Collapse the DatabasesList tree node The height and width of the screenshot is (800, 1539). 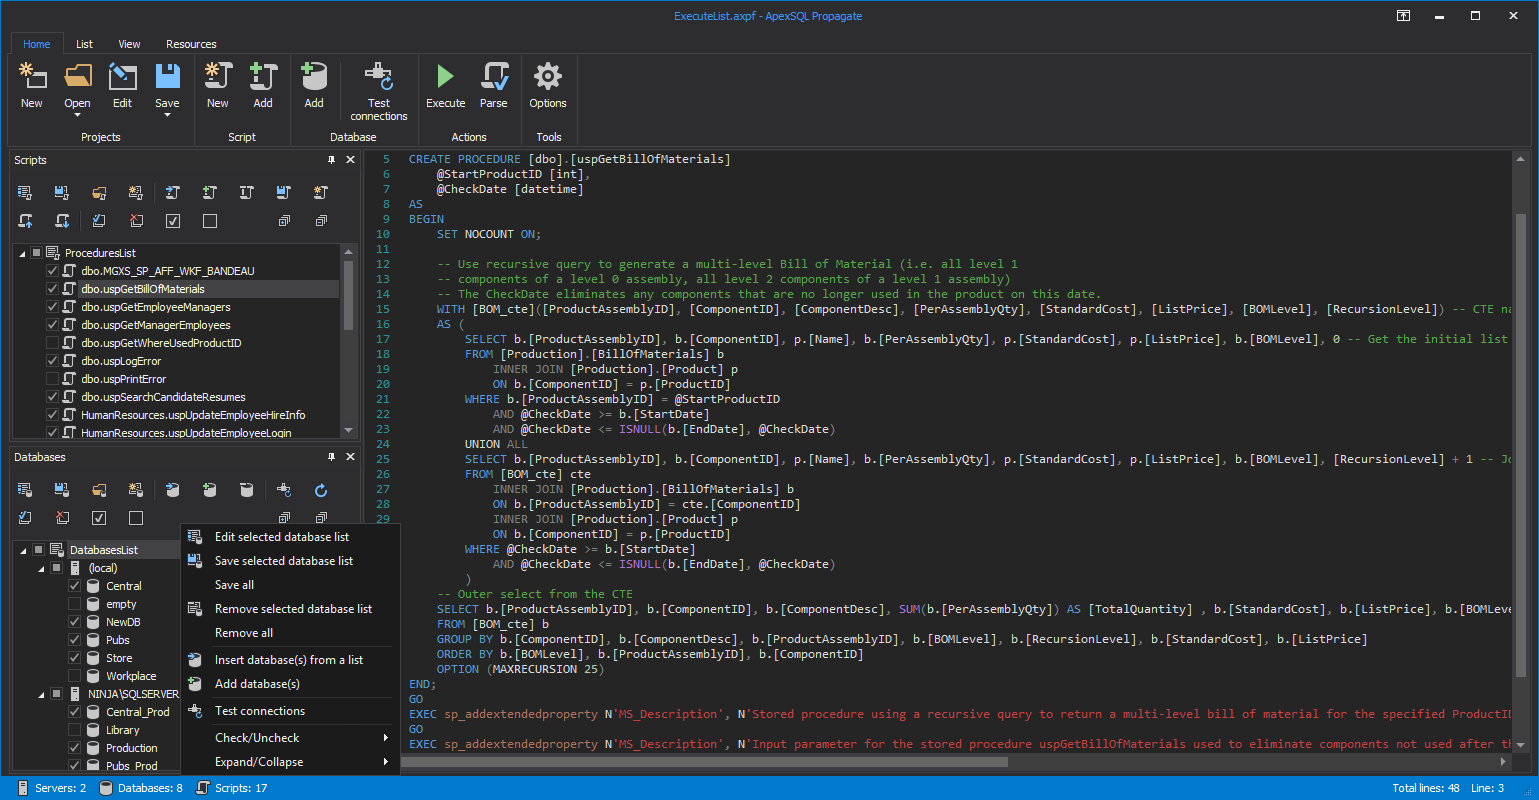[x=23, y=551]
